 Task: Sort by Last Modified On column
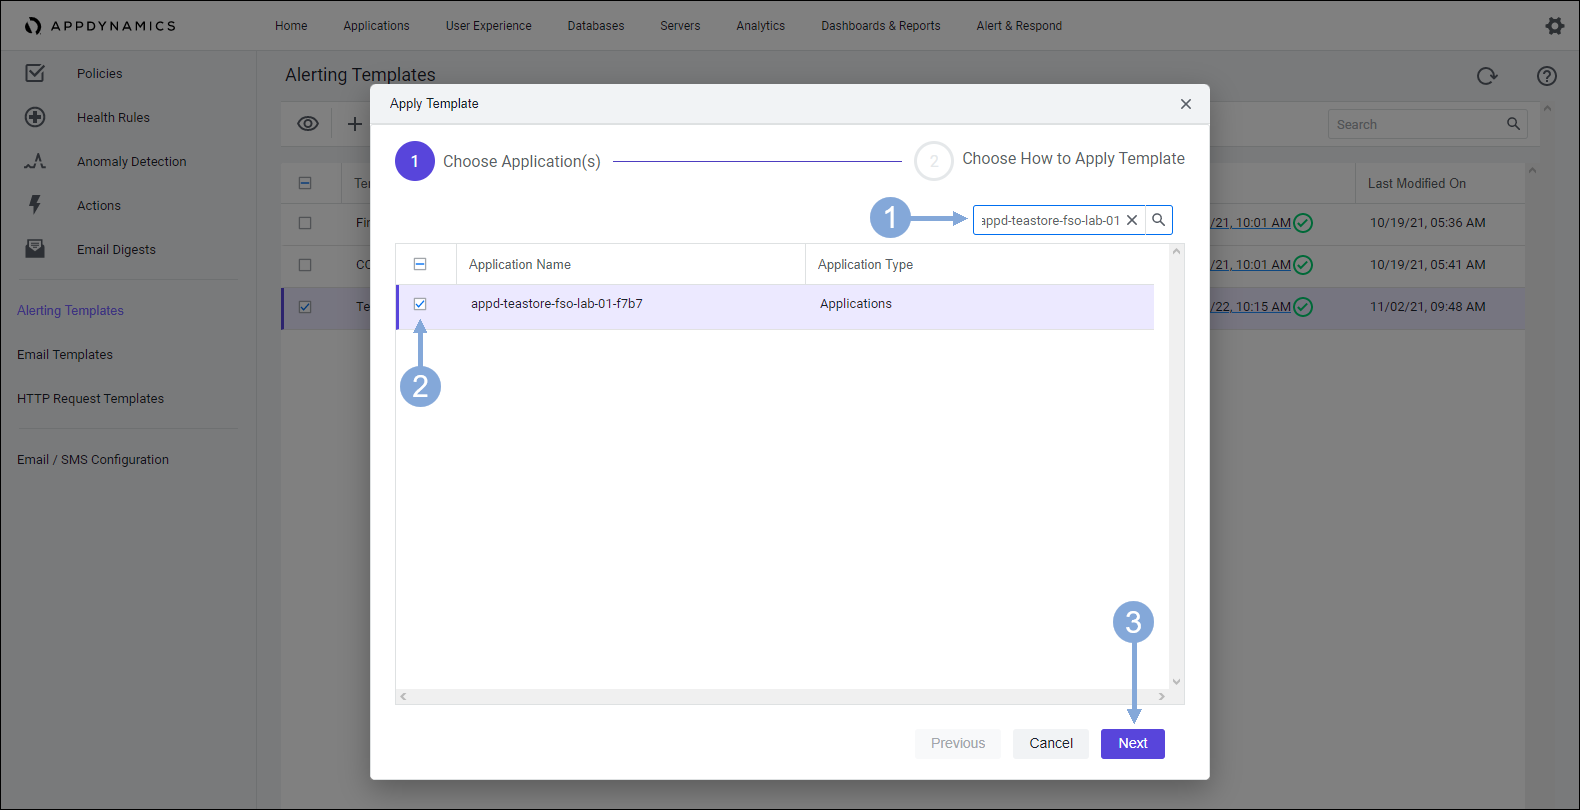click(1417, 184)
